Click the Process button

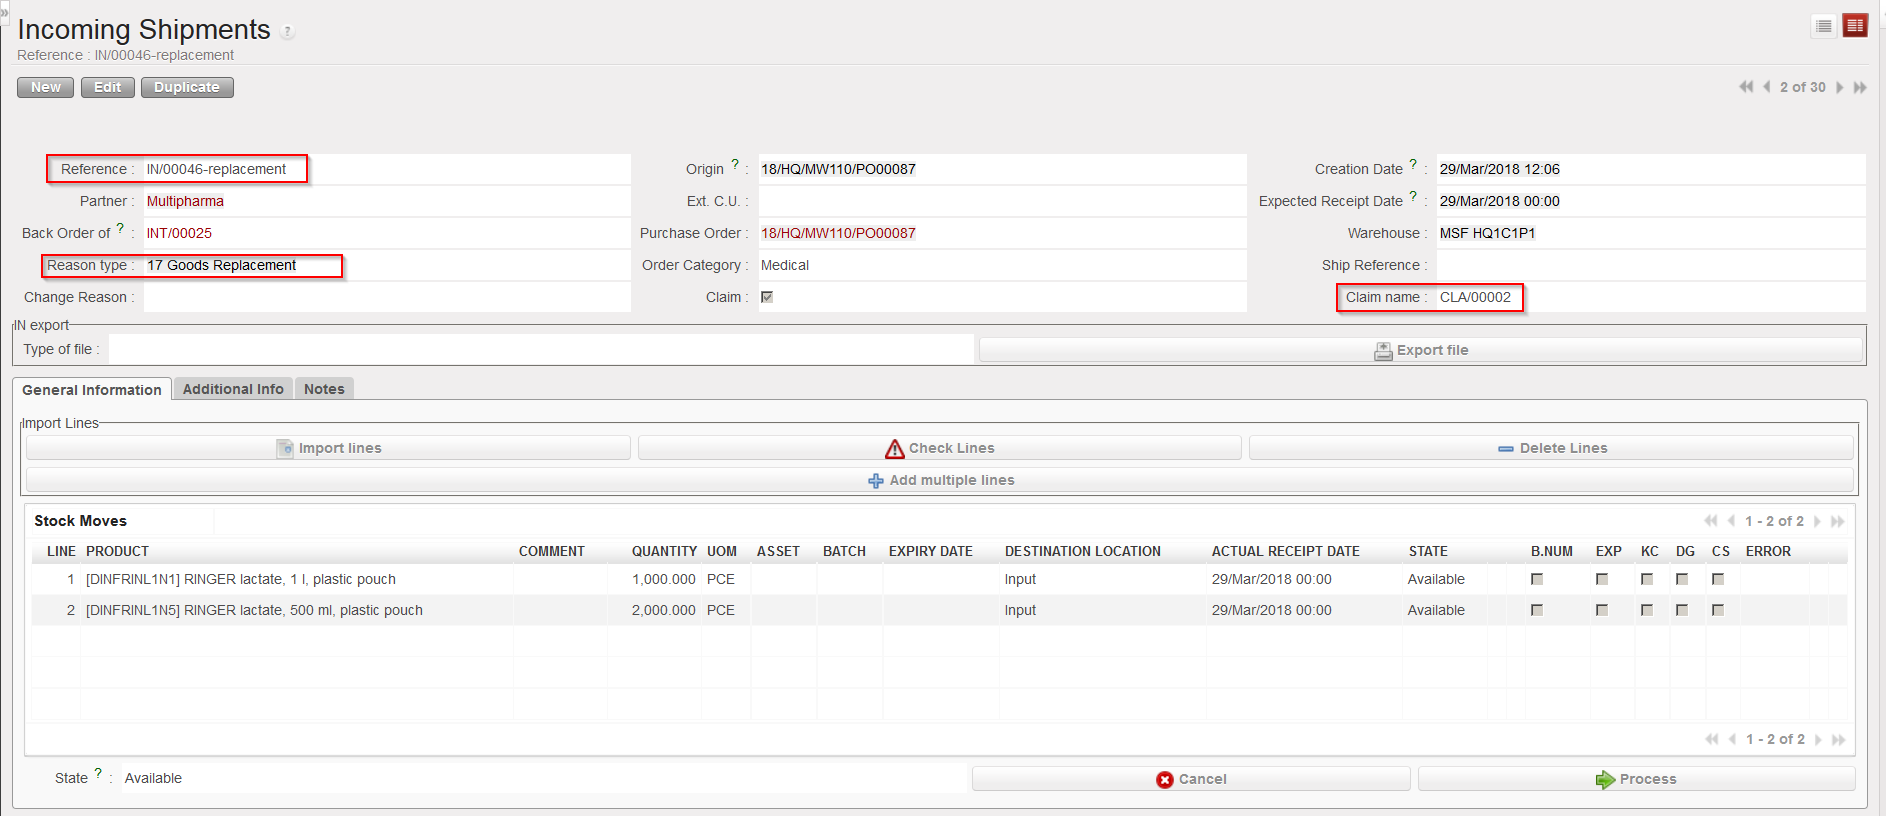click(x=1636, y=779)
